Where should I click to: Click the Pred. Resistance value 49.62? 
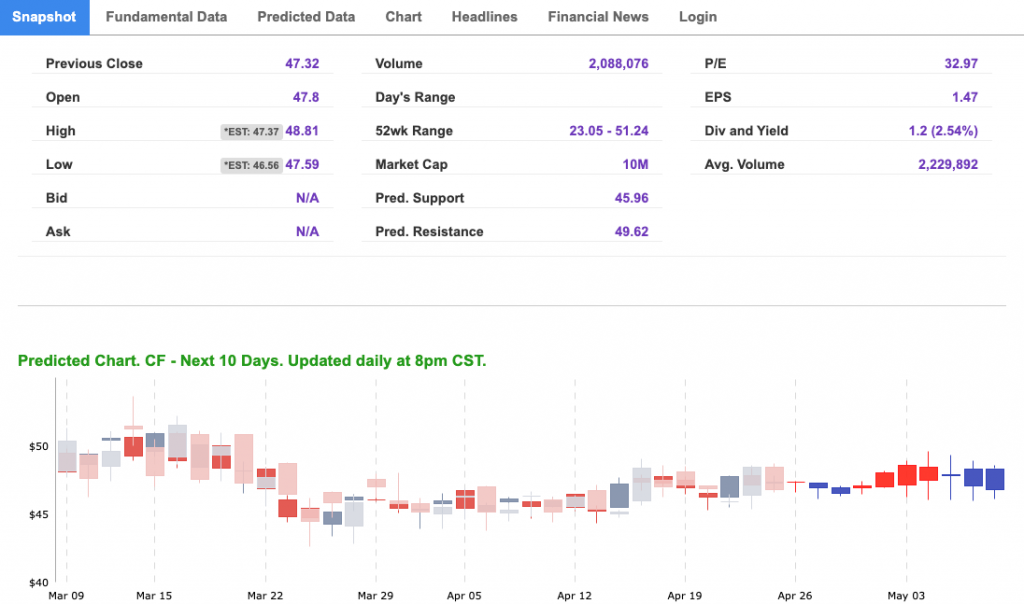click(x=631, y=232)
